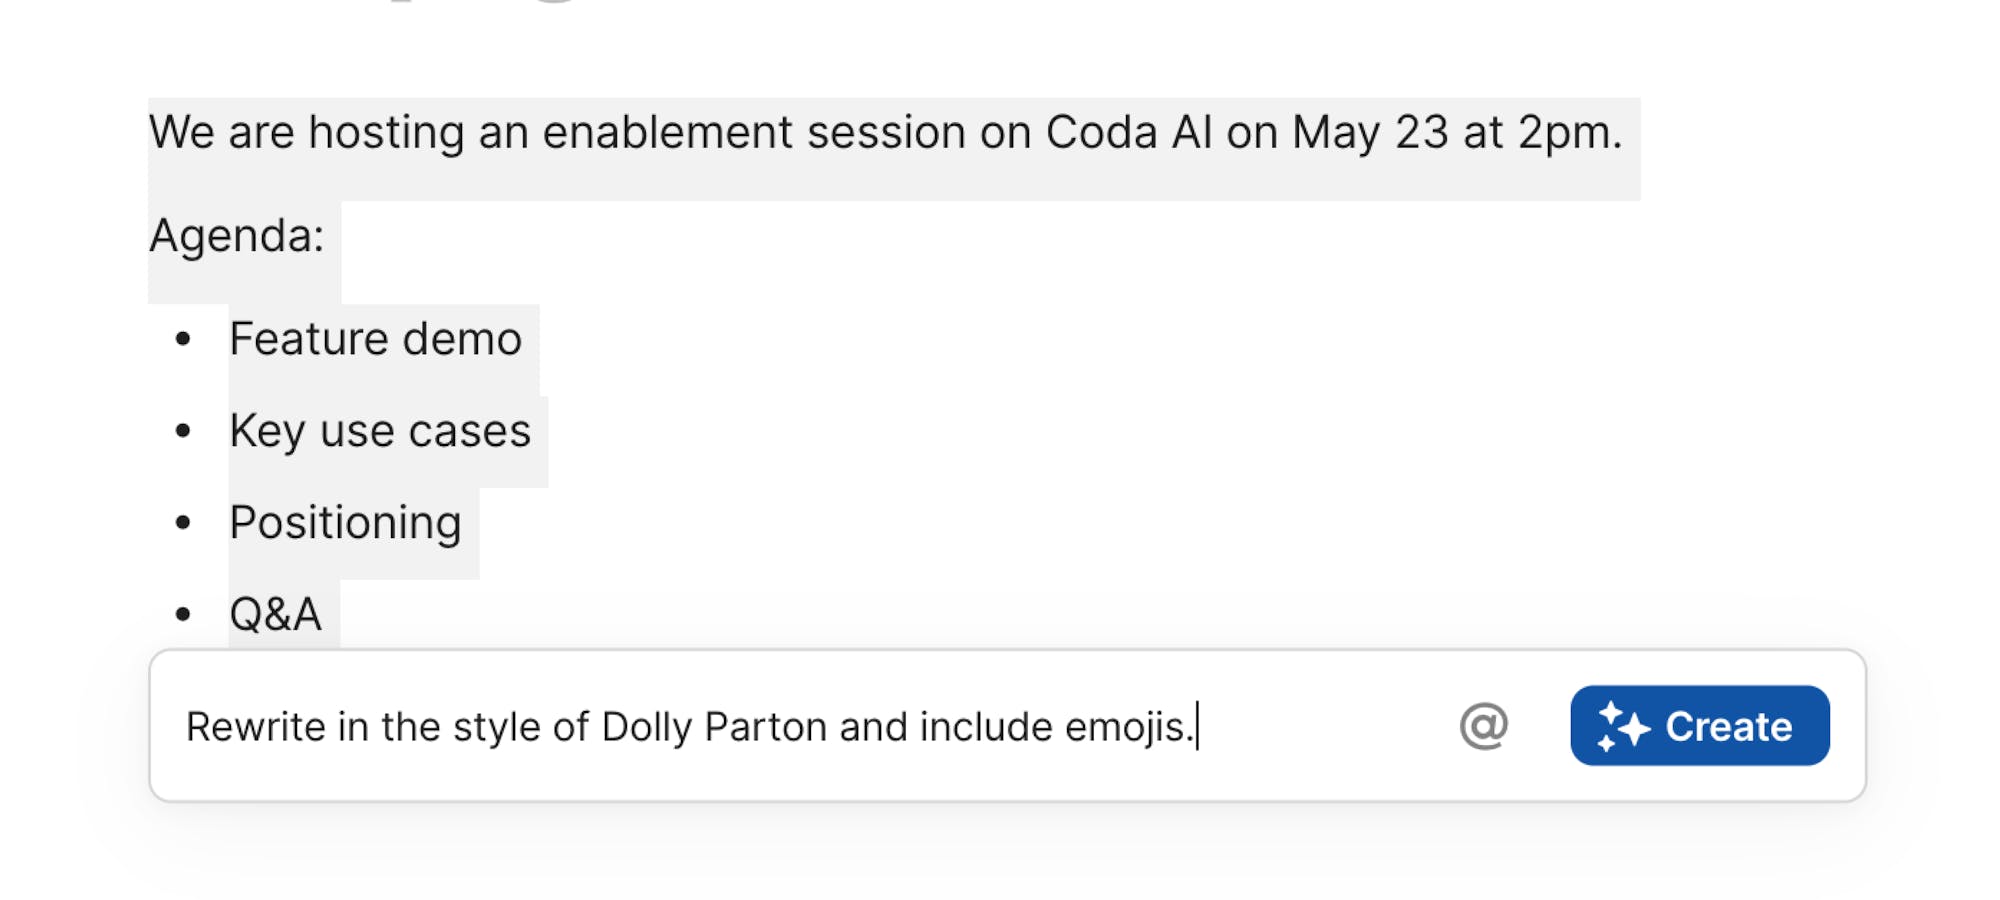This screenshot has width=2000, height=900.
Task: Click the word 'emojis' in the prompt
Action: click(x=1125, y=727)
